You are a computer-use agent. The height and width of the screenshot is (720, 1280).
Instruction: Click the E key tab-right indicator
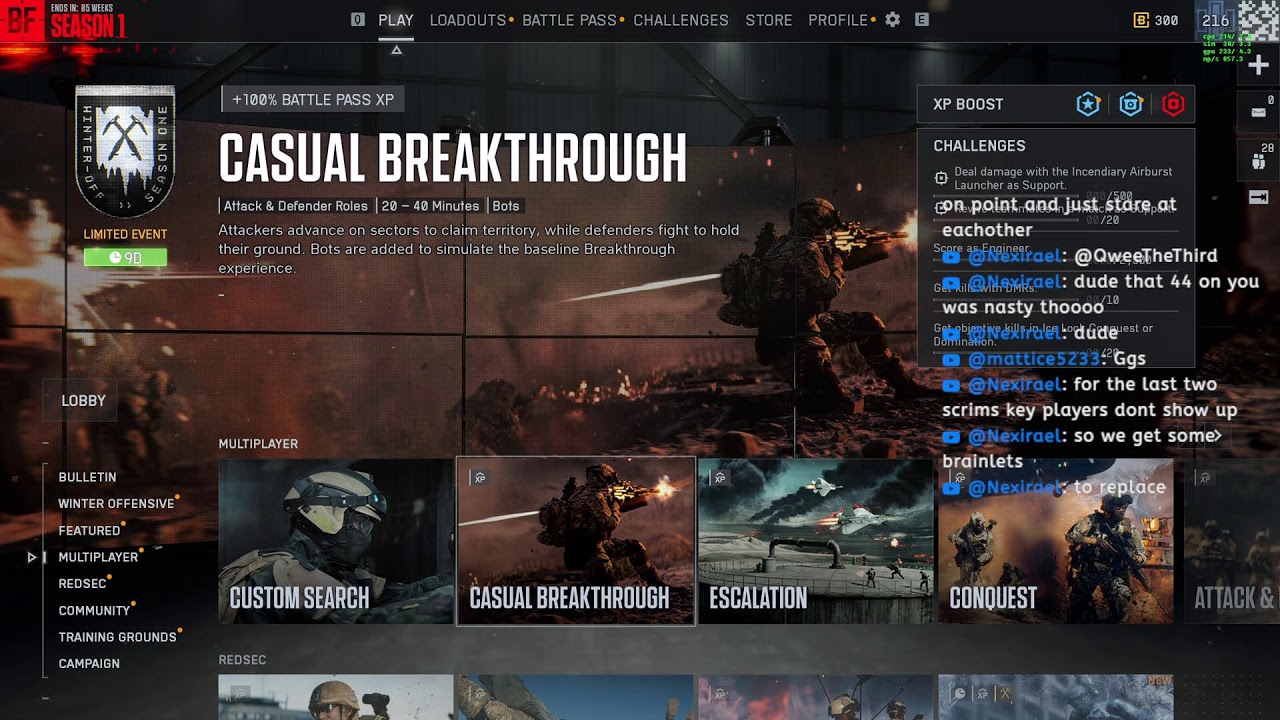click(x=922, y=20)
